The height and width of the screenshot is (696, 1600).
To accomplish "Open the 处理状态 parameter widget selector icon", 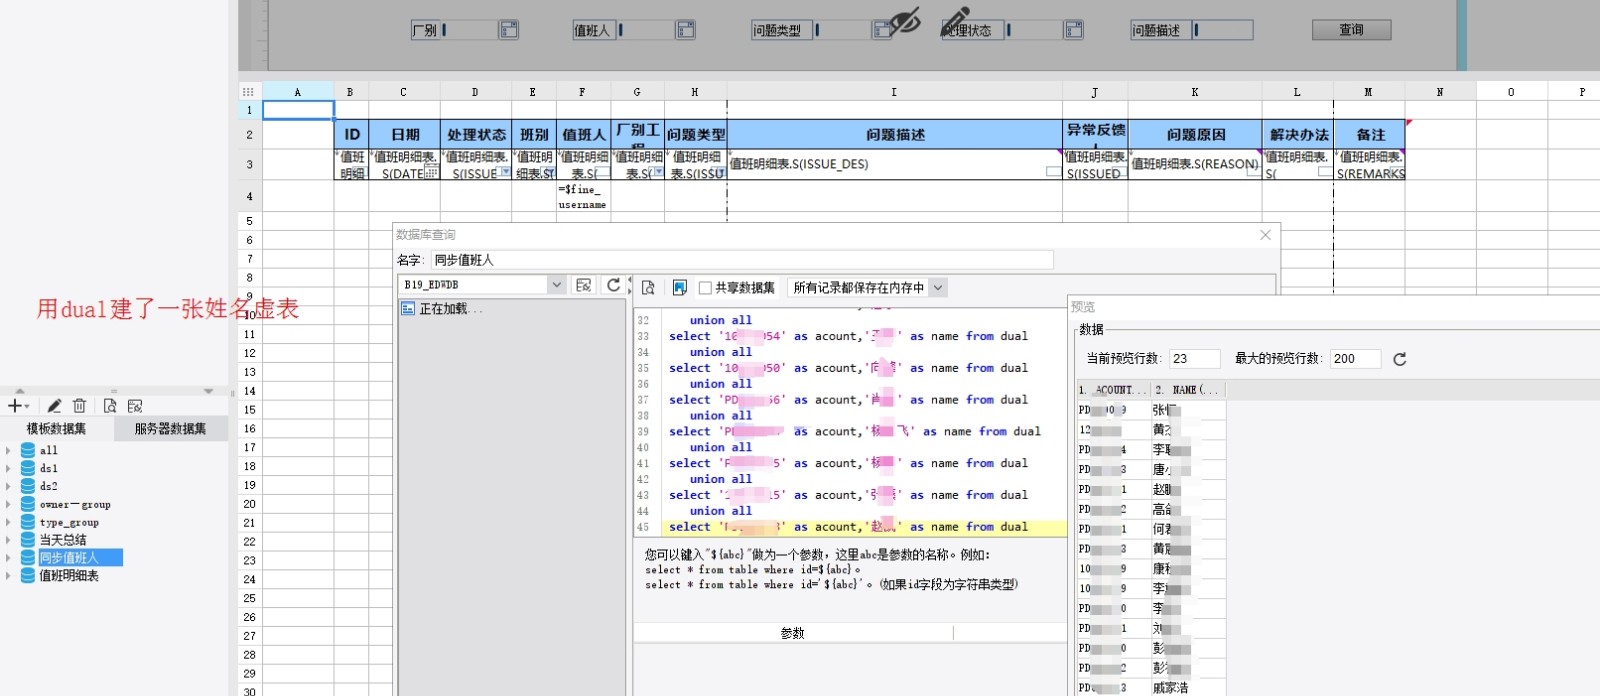I will click(1073, 30).
